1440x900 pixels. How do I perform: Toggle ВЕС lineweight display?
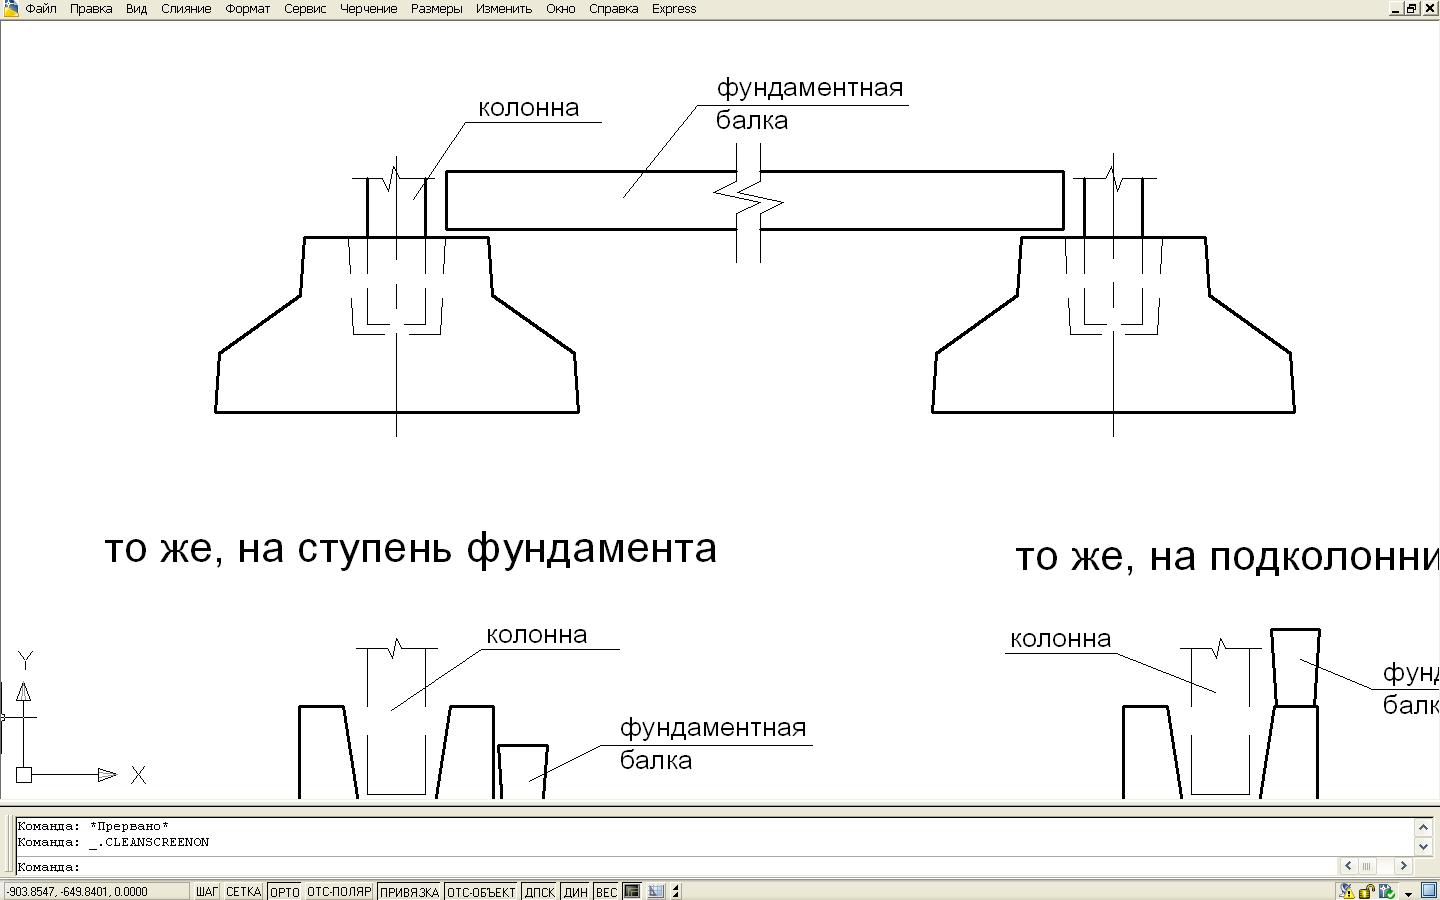606,892
